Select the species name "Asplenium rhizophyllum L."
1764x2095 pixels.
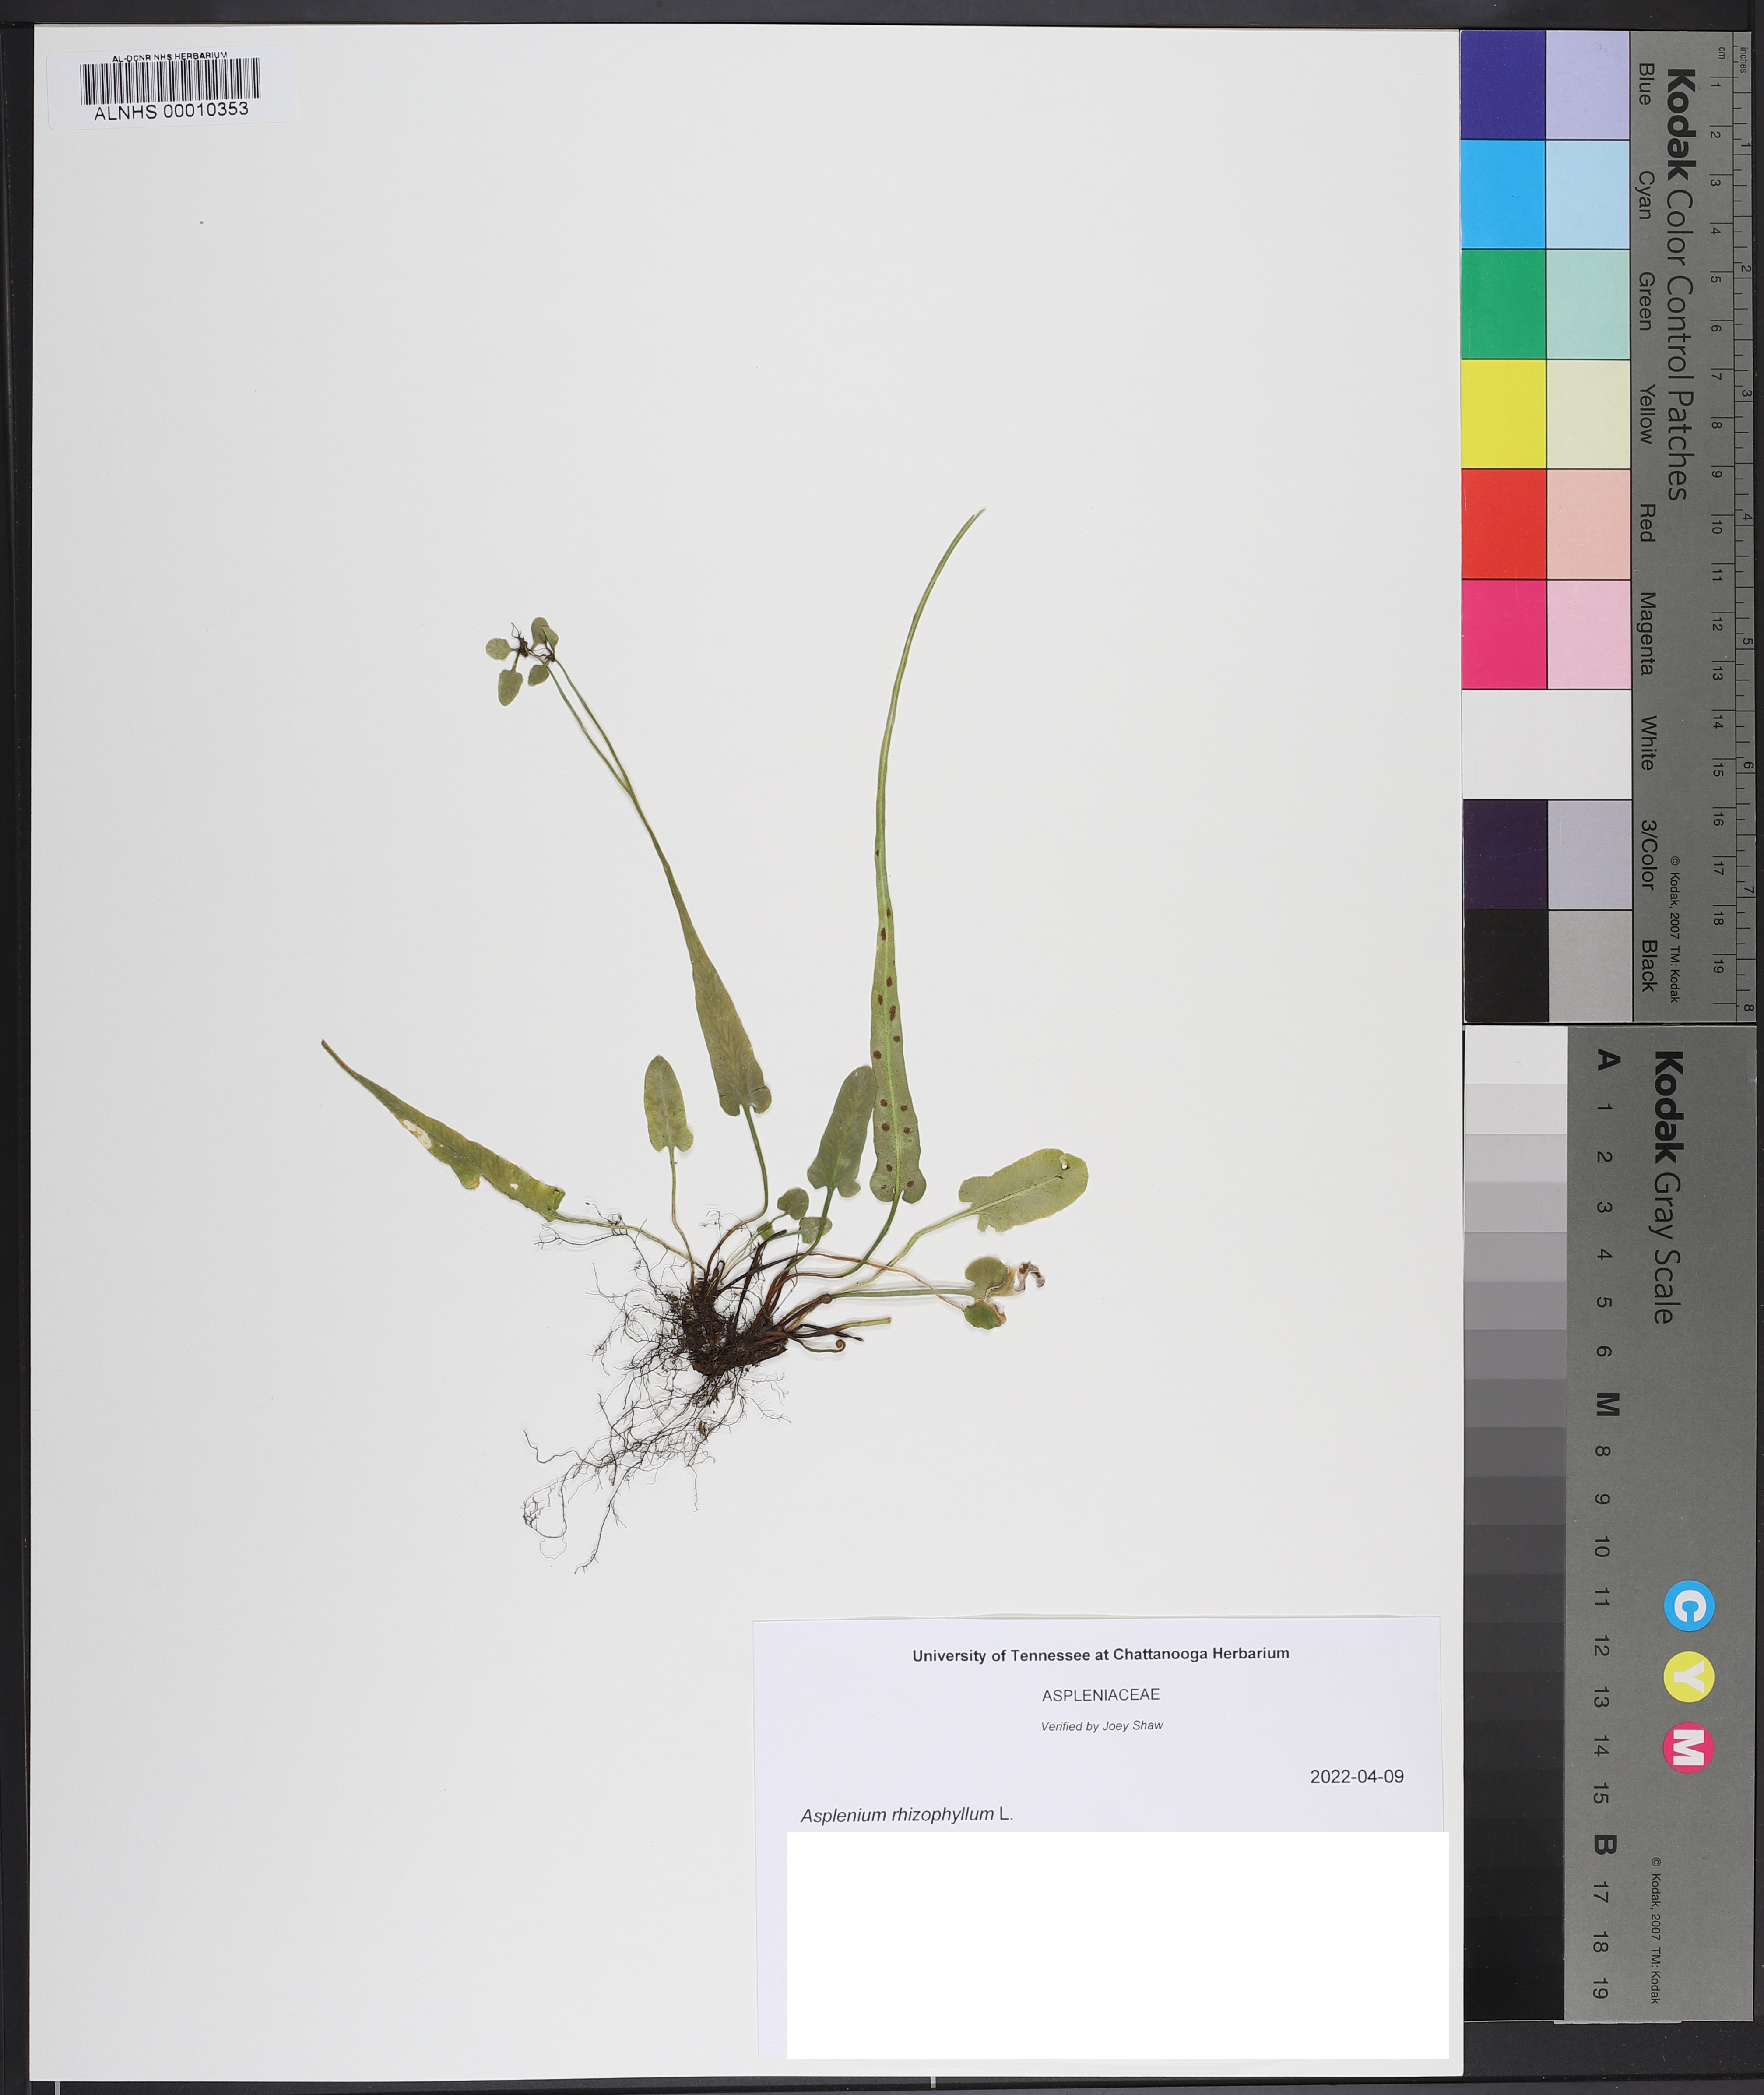(906, 1814)
